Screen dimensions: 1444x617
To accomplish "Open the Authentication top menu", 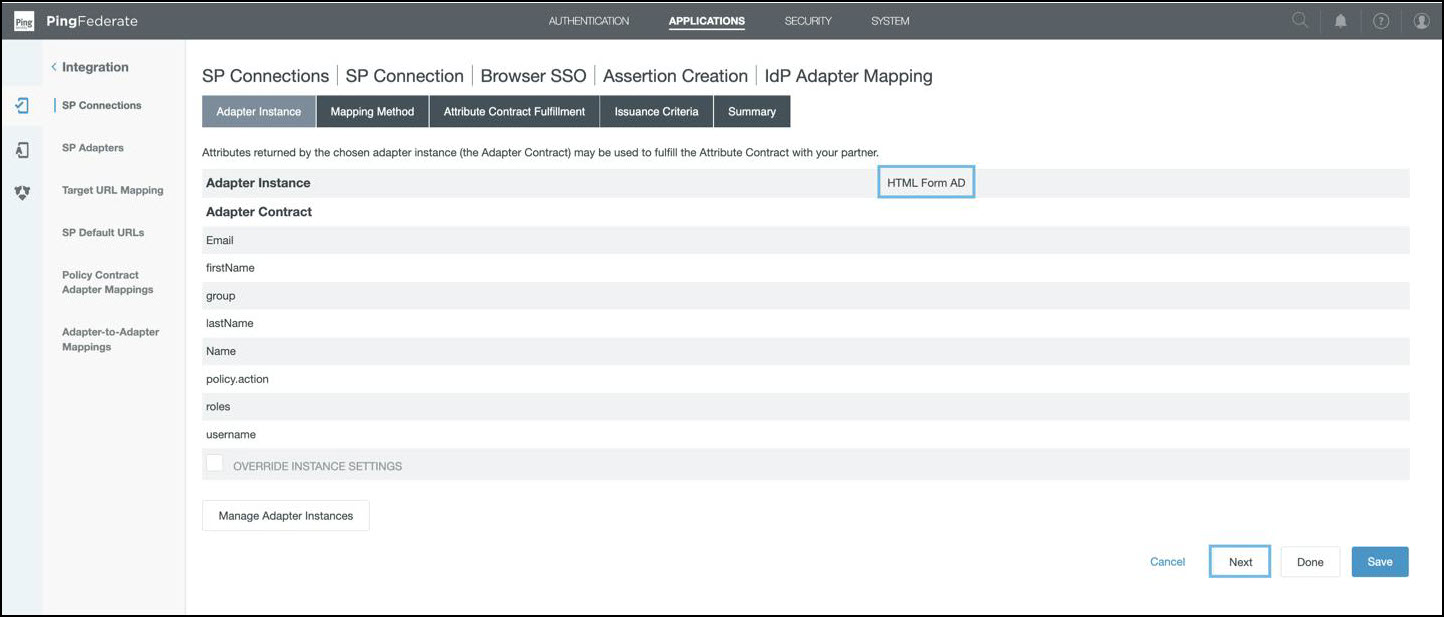I will click(588, 21).
